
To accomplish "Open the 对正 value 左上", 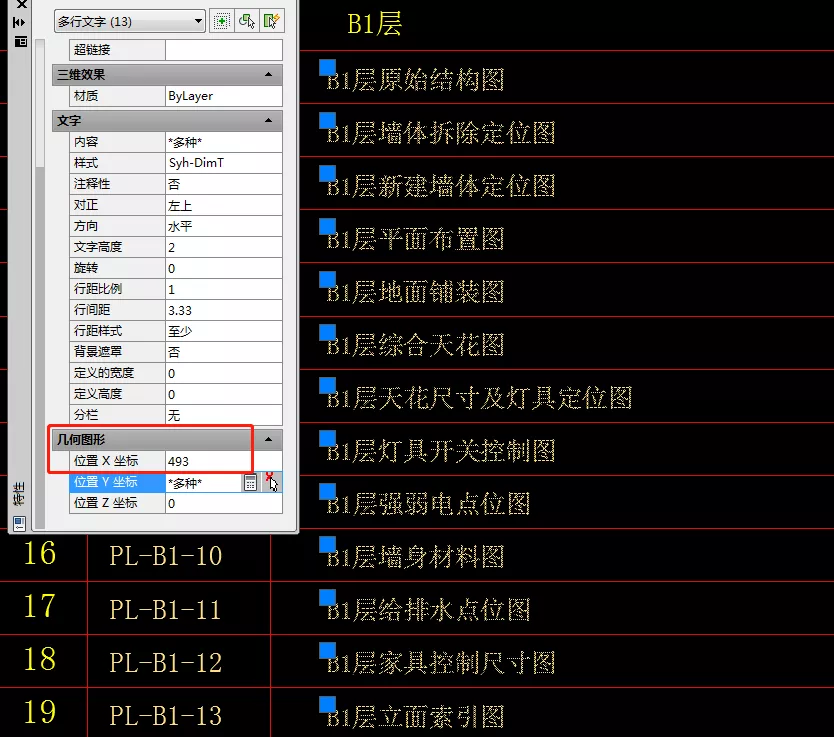I will tap(224, 205).
